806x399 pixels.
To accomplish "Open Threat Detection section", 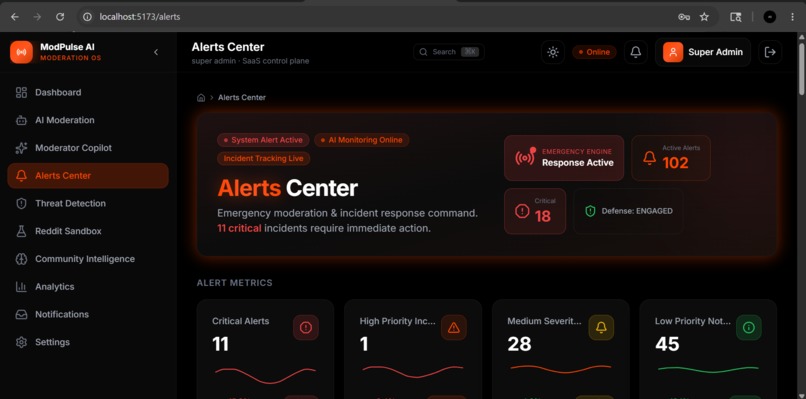I will pos(88,204).
